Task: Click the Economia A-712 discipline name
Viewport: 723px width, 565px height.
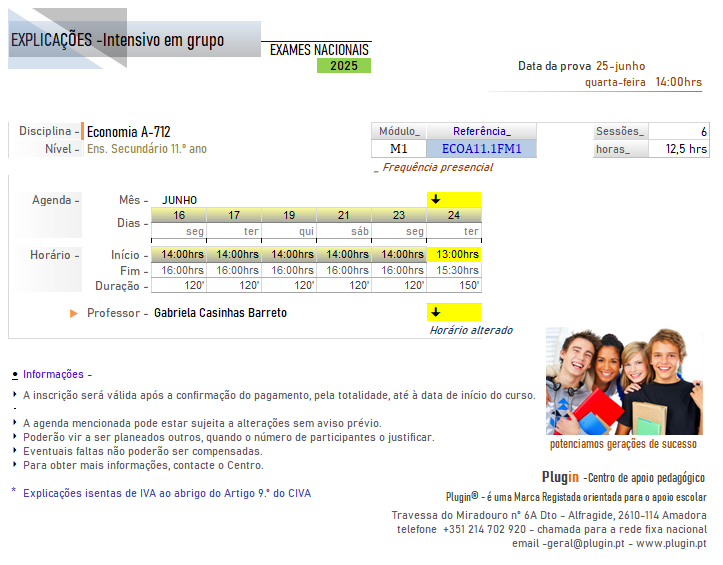Action: point(129,132)
